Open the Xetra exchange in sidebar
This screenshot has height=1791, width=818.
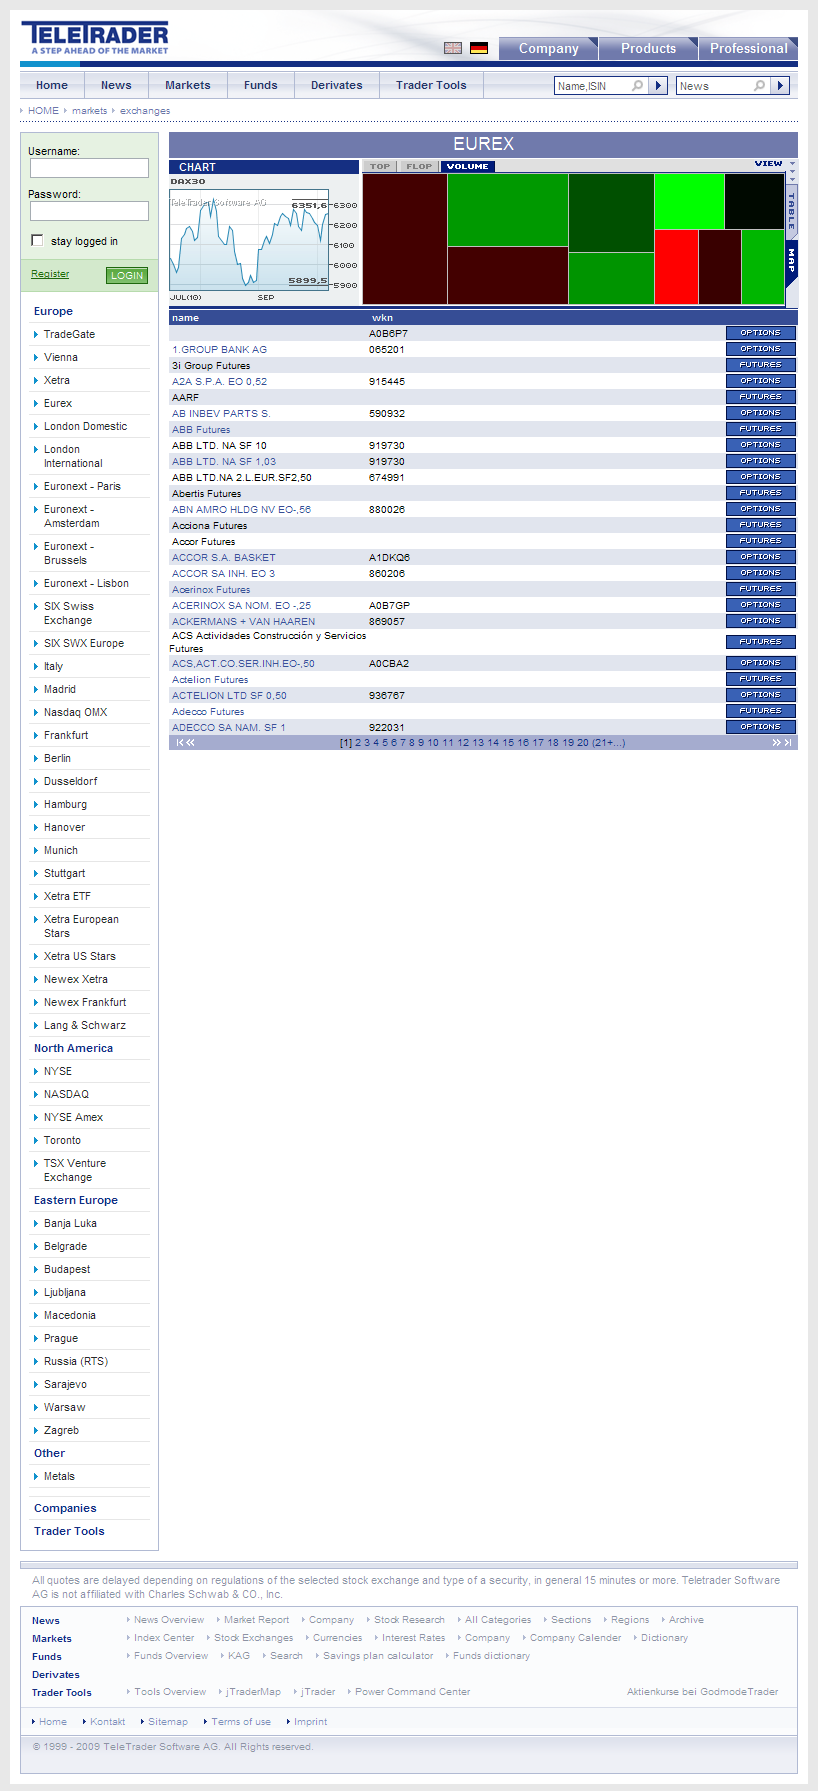click(57, 381)
